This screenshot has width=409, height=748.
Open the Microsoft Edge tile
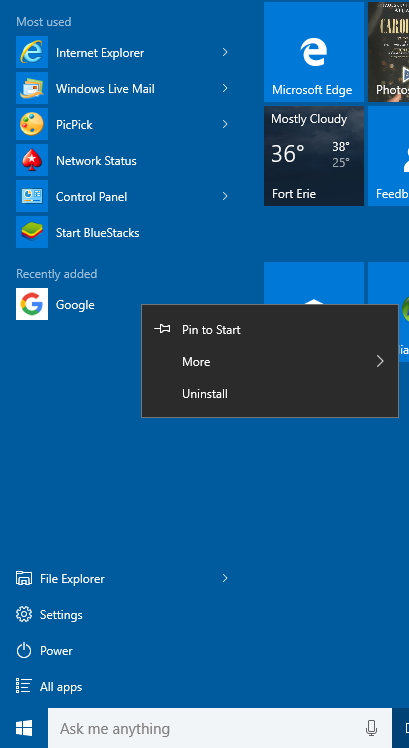pos(314,52)
